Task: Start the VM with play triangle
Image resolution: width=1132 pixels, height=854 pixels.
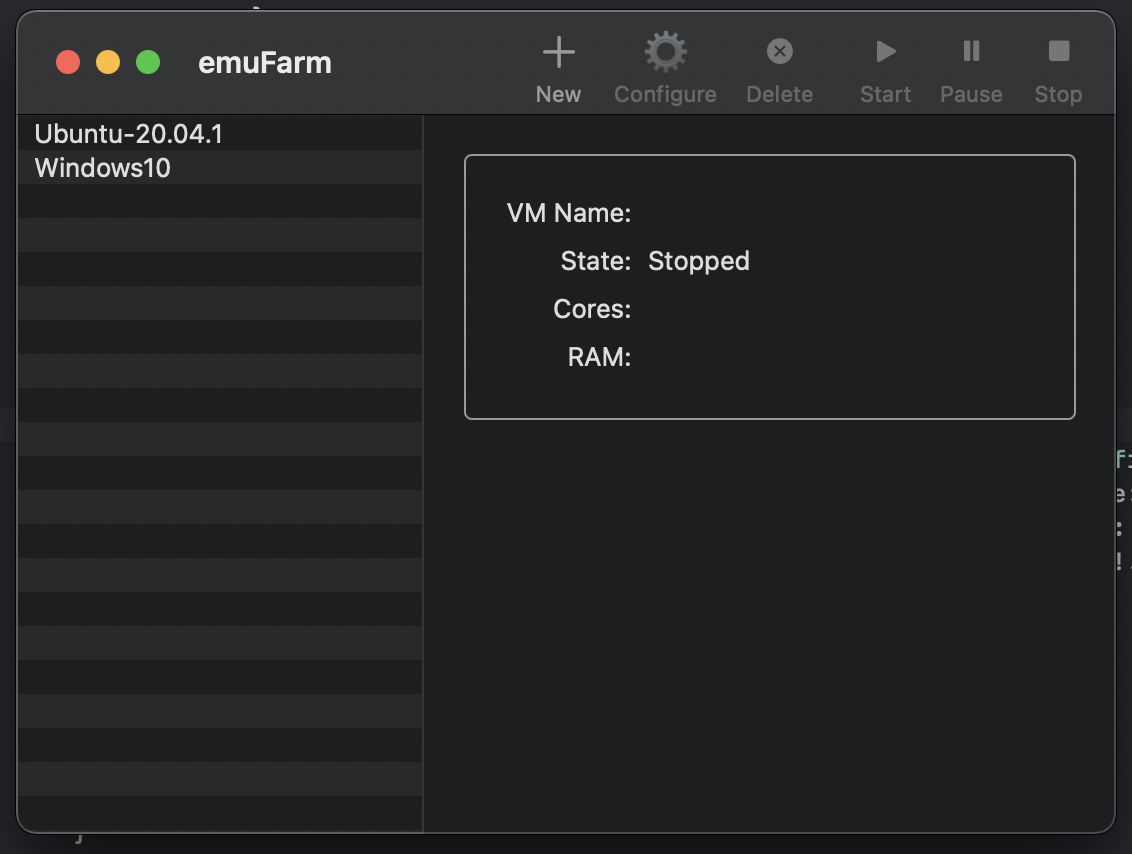Action: (x=886, y=51)
